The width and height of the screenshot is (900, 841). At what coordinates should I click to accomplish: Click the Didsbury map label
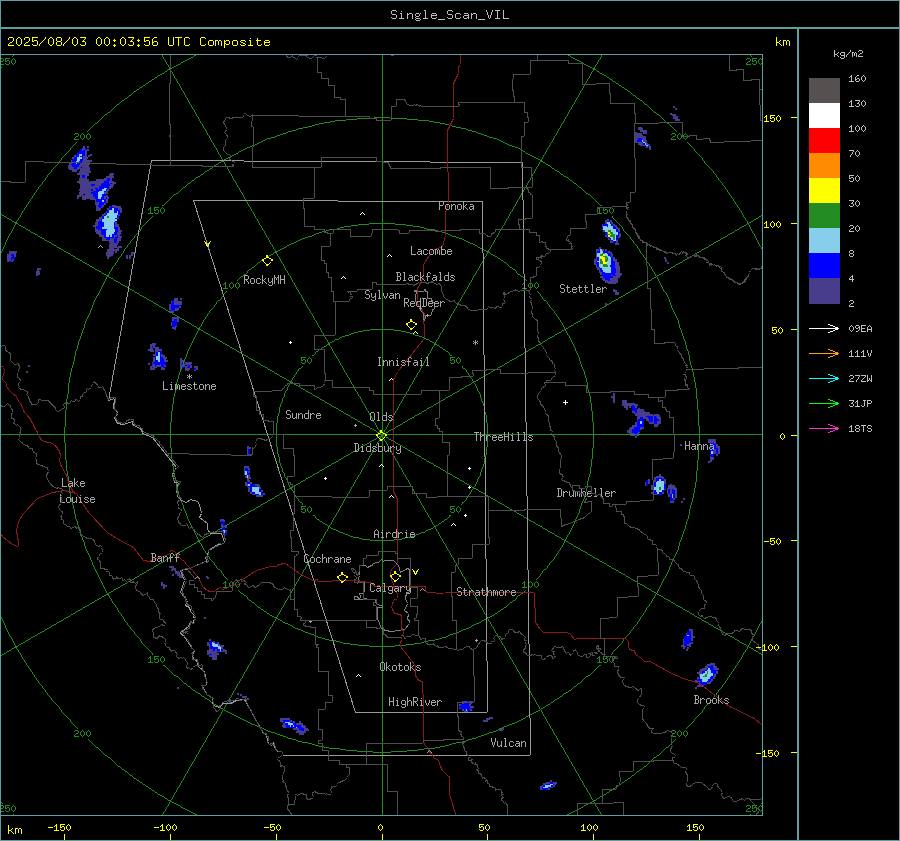377,448
